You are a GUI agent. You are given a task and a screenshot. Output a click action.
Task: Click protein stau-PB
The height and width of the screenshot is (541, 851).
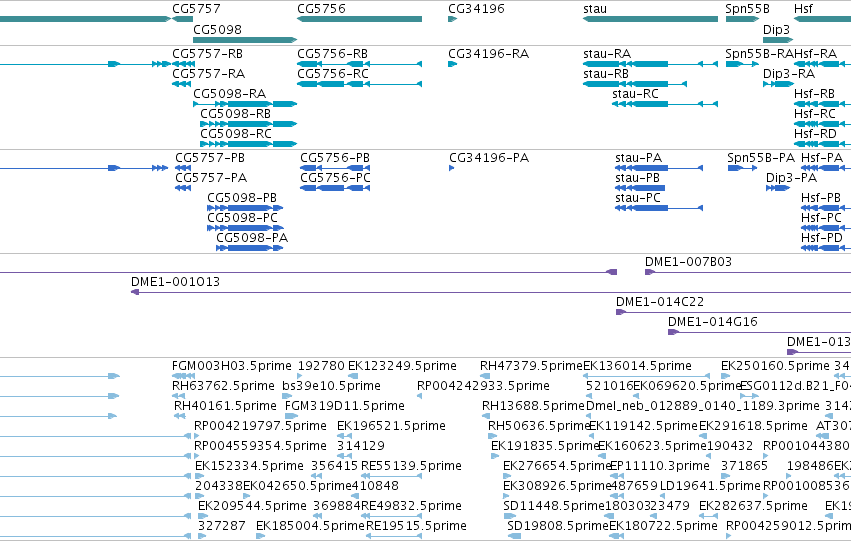pos(637,178)
